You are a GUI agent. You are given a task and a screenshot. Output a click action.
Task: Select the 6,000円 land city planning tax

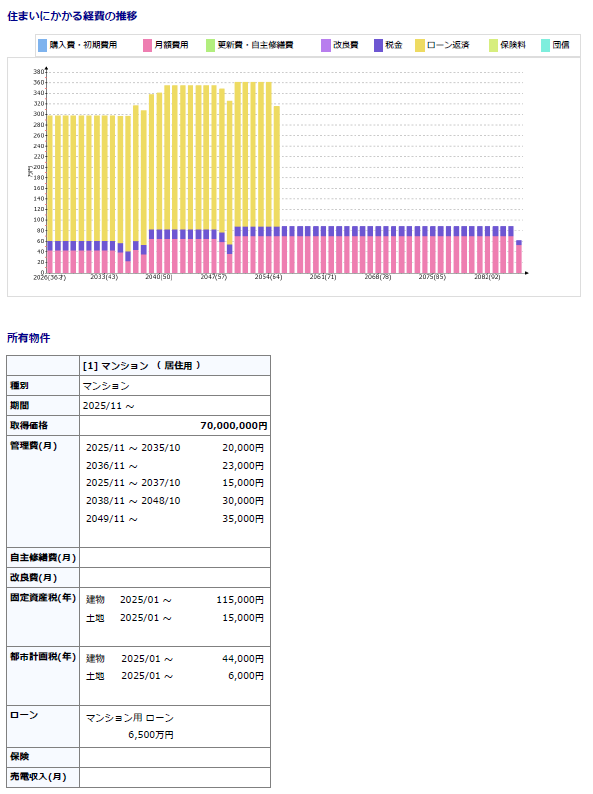246,676
